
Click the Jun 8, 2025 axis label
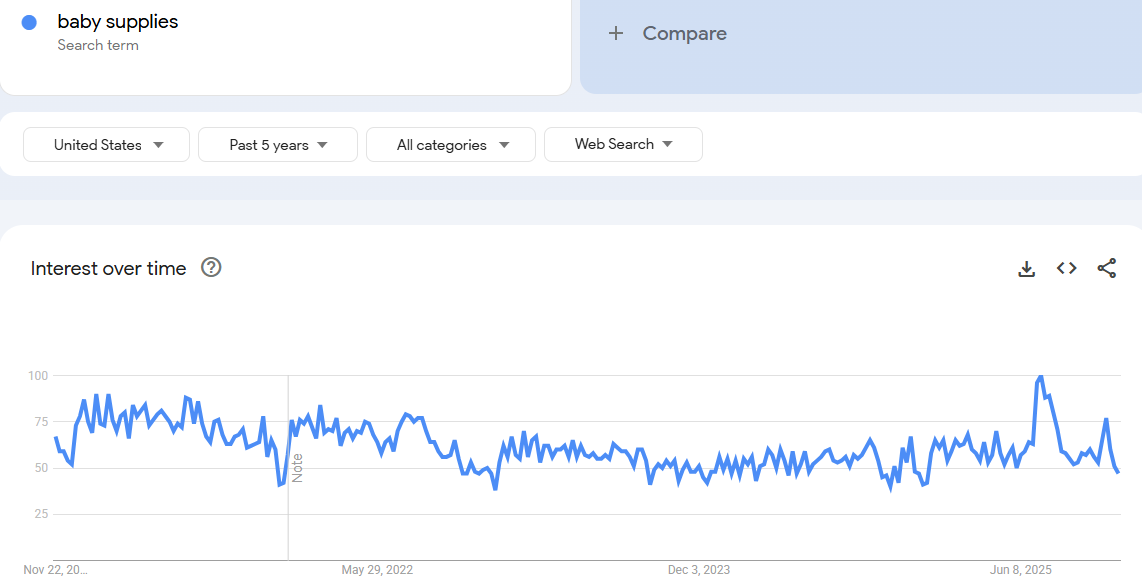coord(1020,570)
